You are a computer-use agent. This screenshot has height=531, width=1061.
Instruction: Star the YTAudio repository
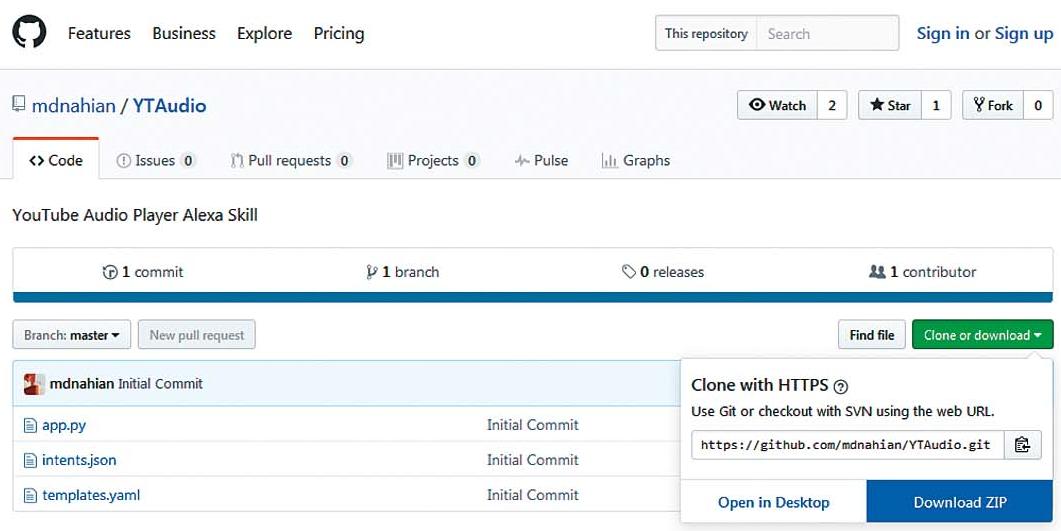pos(889,105)
